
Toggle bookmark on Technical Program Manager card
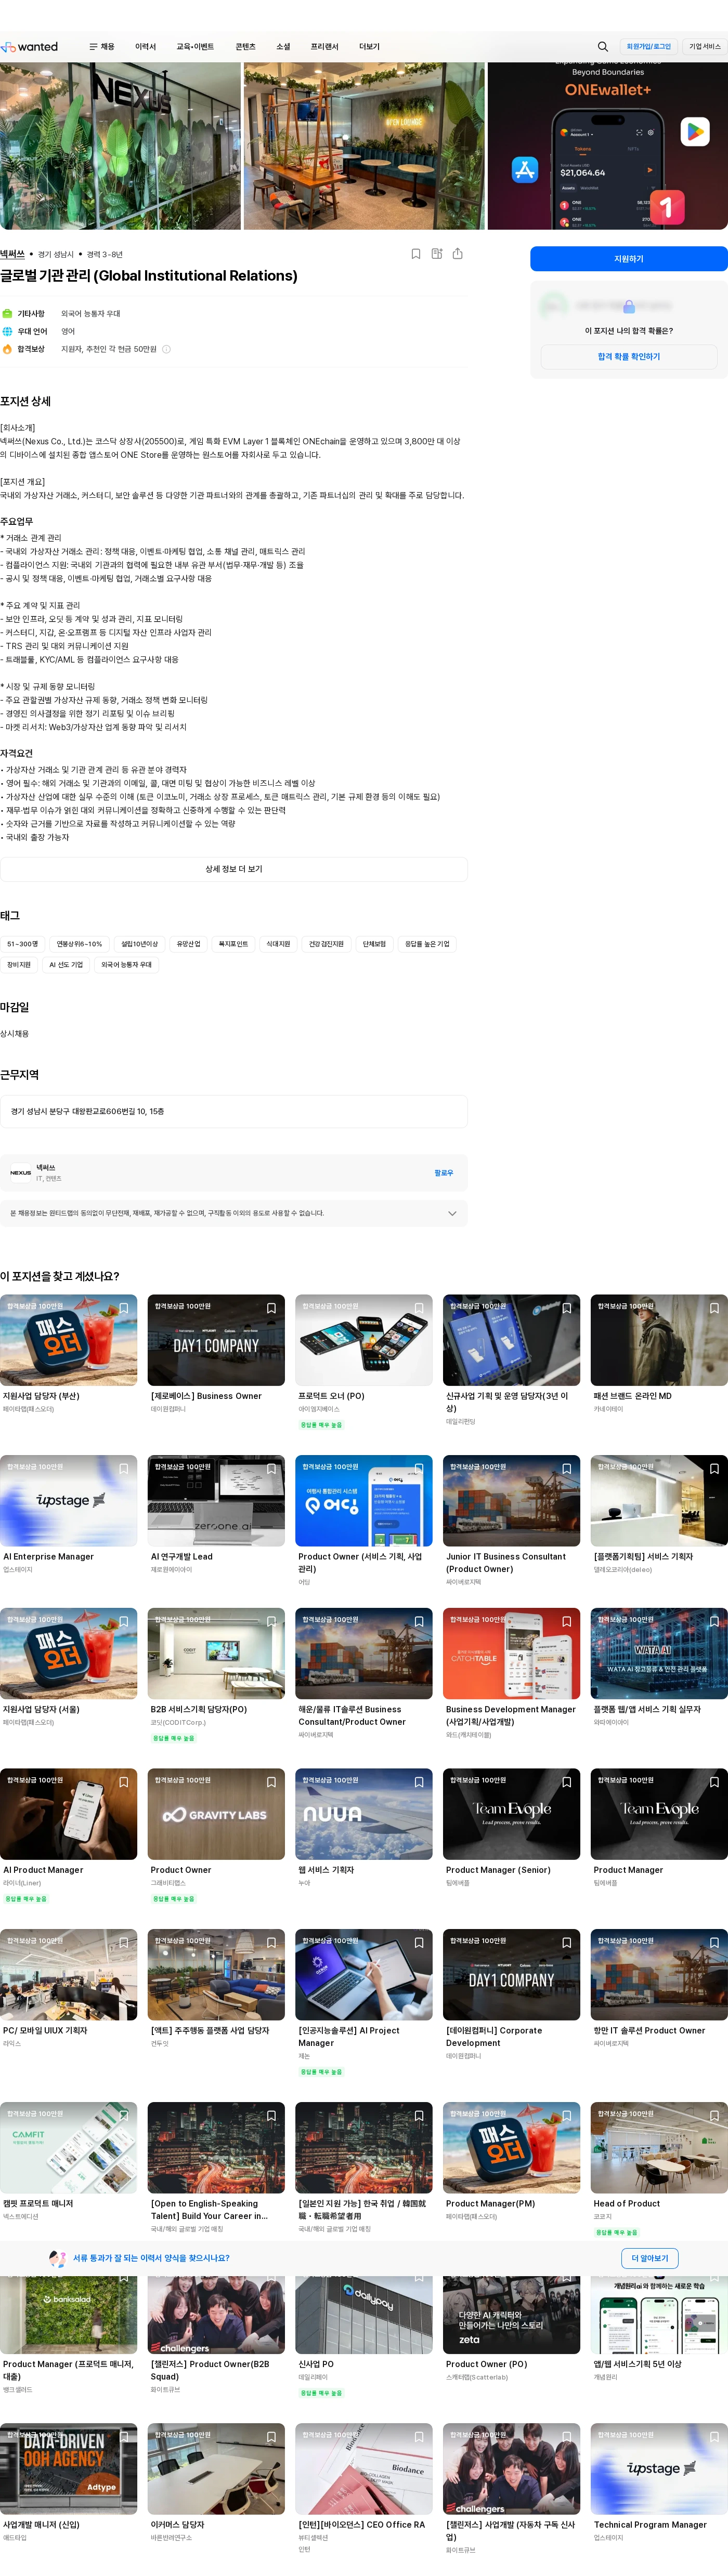714,2437
